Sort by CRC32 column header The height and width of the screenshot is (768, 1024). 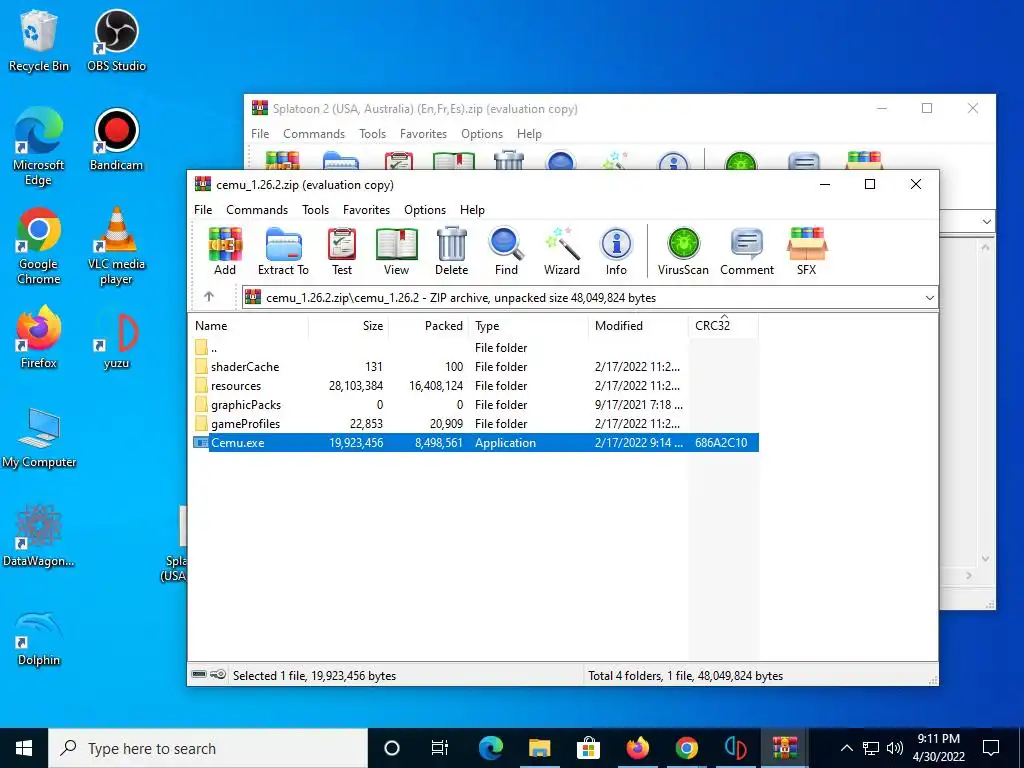click(724, 325)
